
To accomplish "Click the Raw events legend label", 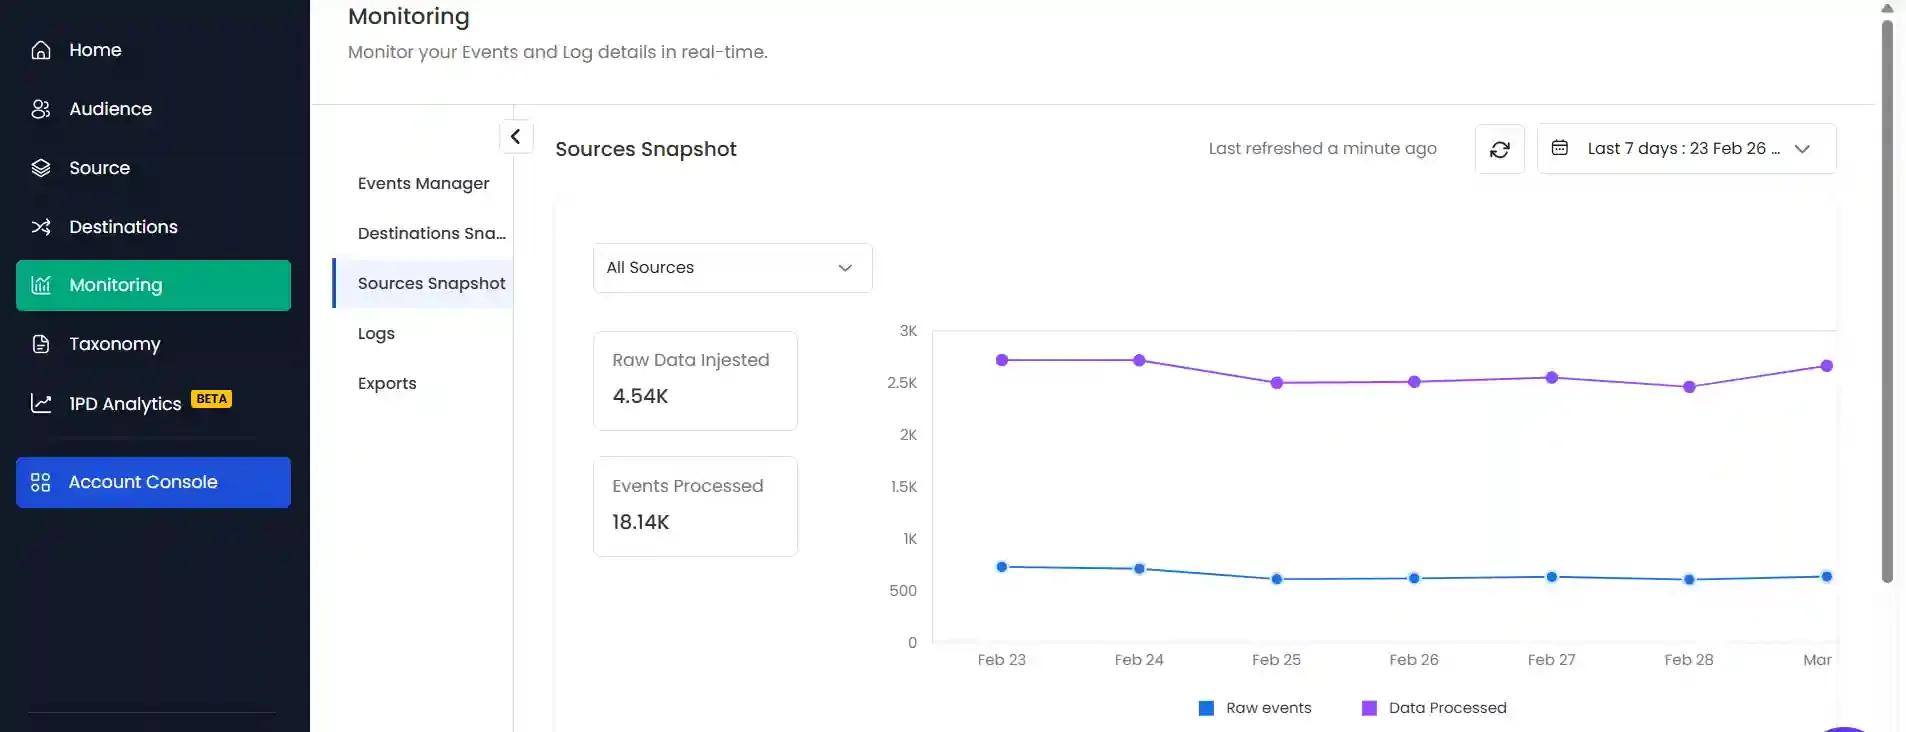I will (1268, 708).
